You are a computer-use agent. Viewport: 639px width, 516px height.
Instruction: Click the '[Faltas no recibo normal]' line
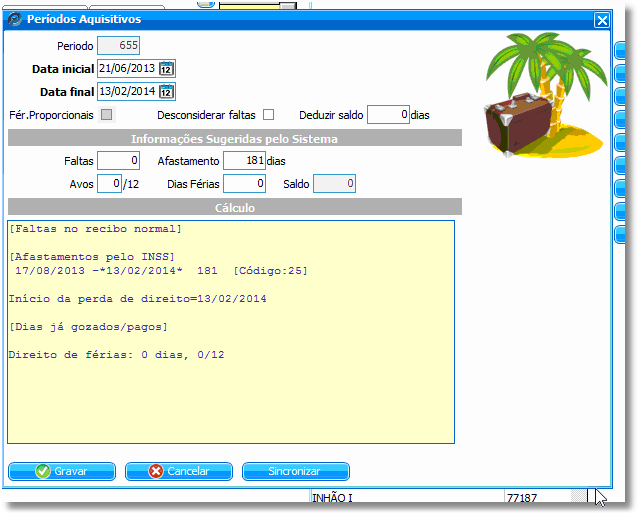pyautogui.click(x=95, y=229)
